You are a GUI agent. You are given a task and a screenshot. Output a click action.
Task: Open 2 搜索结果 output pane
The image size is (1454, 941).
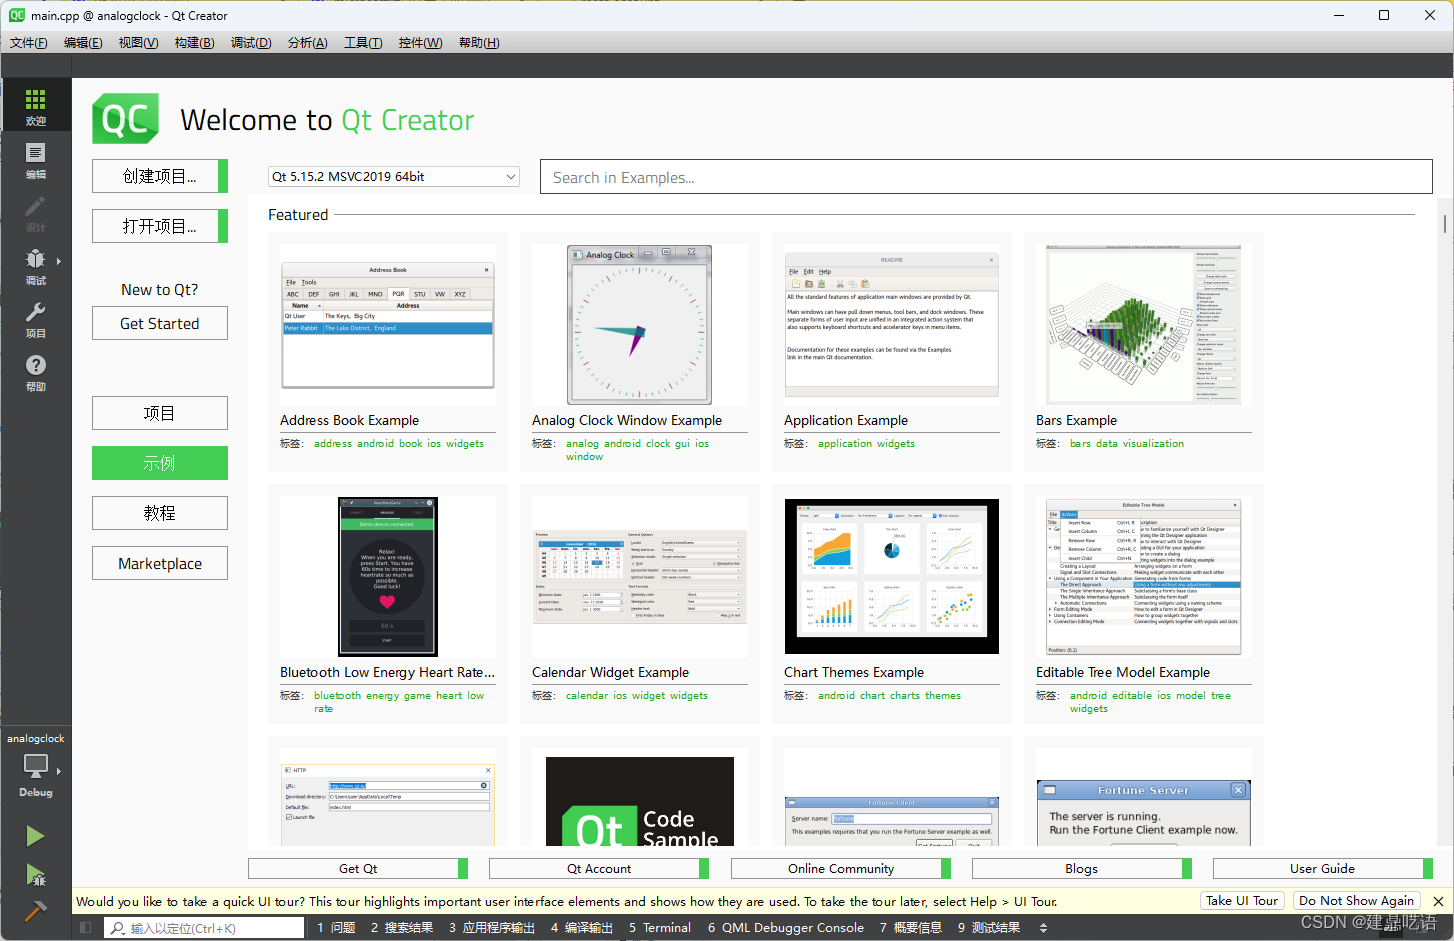click(x=402, y=928)
